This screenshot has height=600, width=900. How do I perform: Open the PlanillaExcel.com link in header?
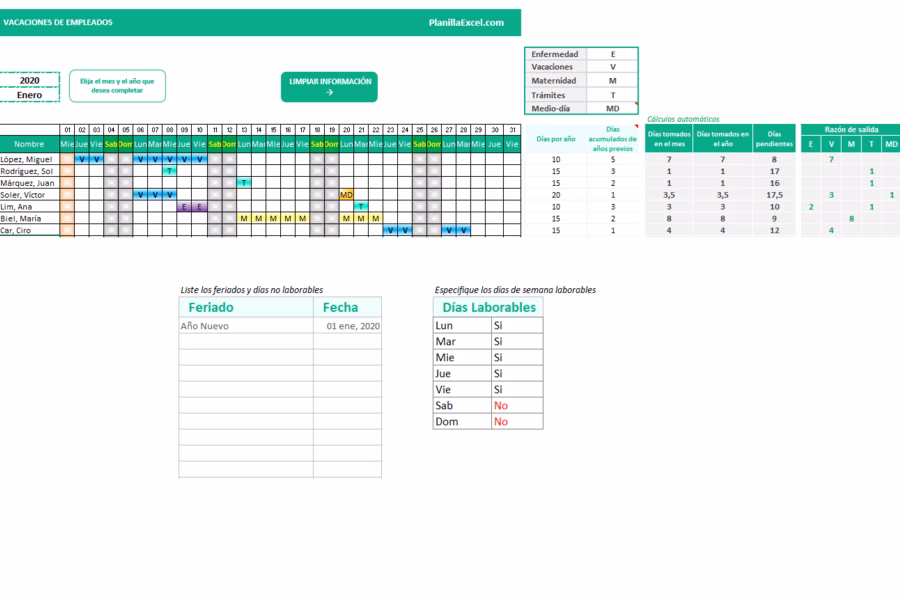[x=466, y=22]
